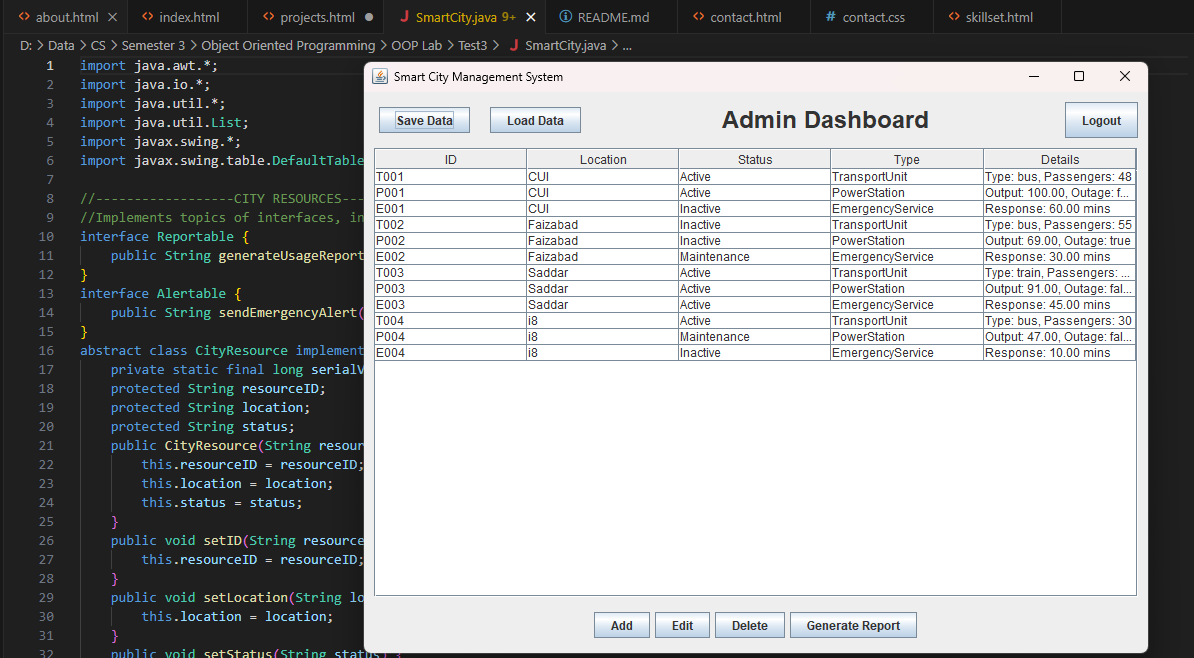Click the Maintenance status in row P004
1194x658 pixels.
755,337
